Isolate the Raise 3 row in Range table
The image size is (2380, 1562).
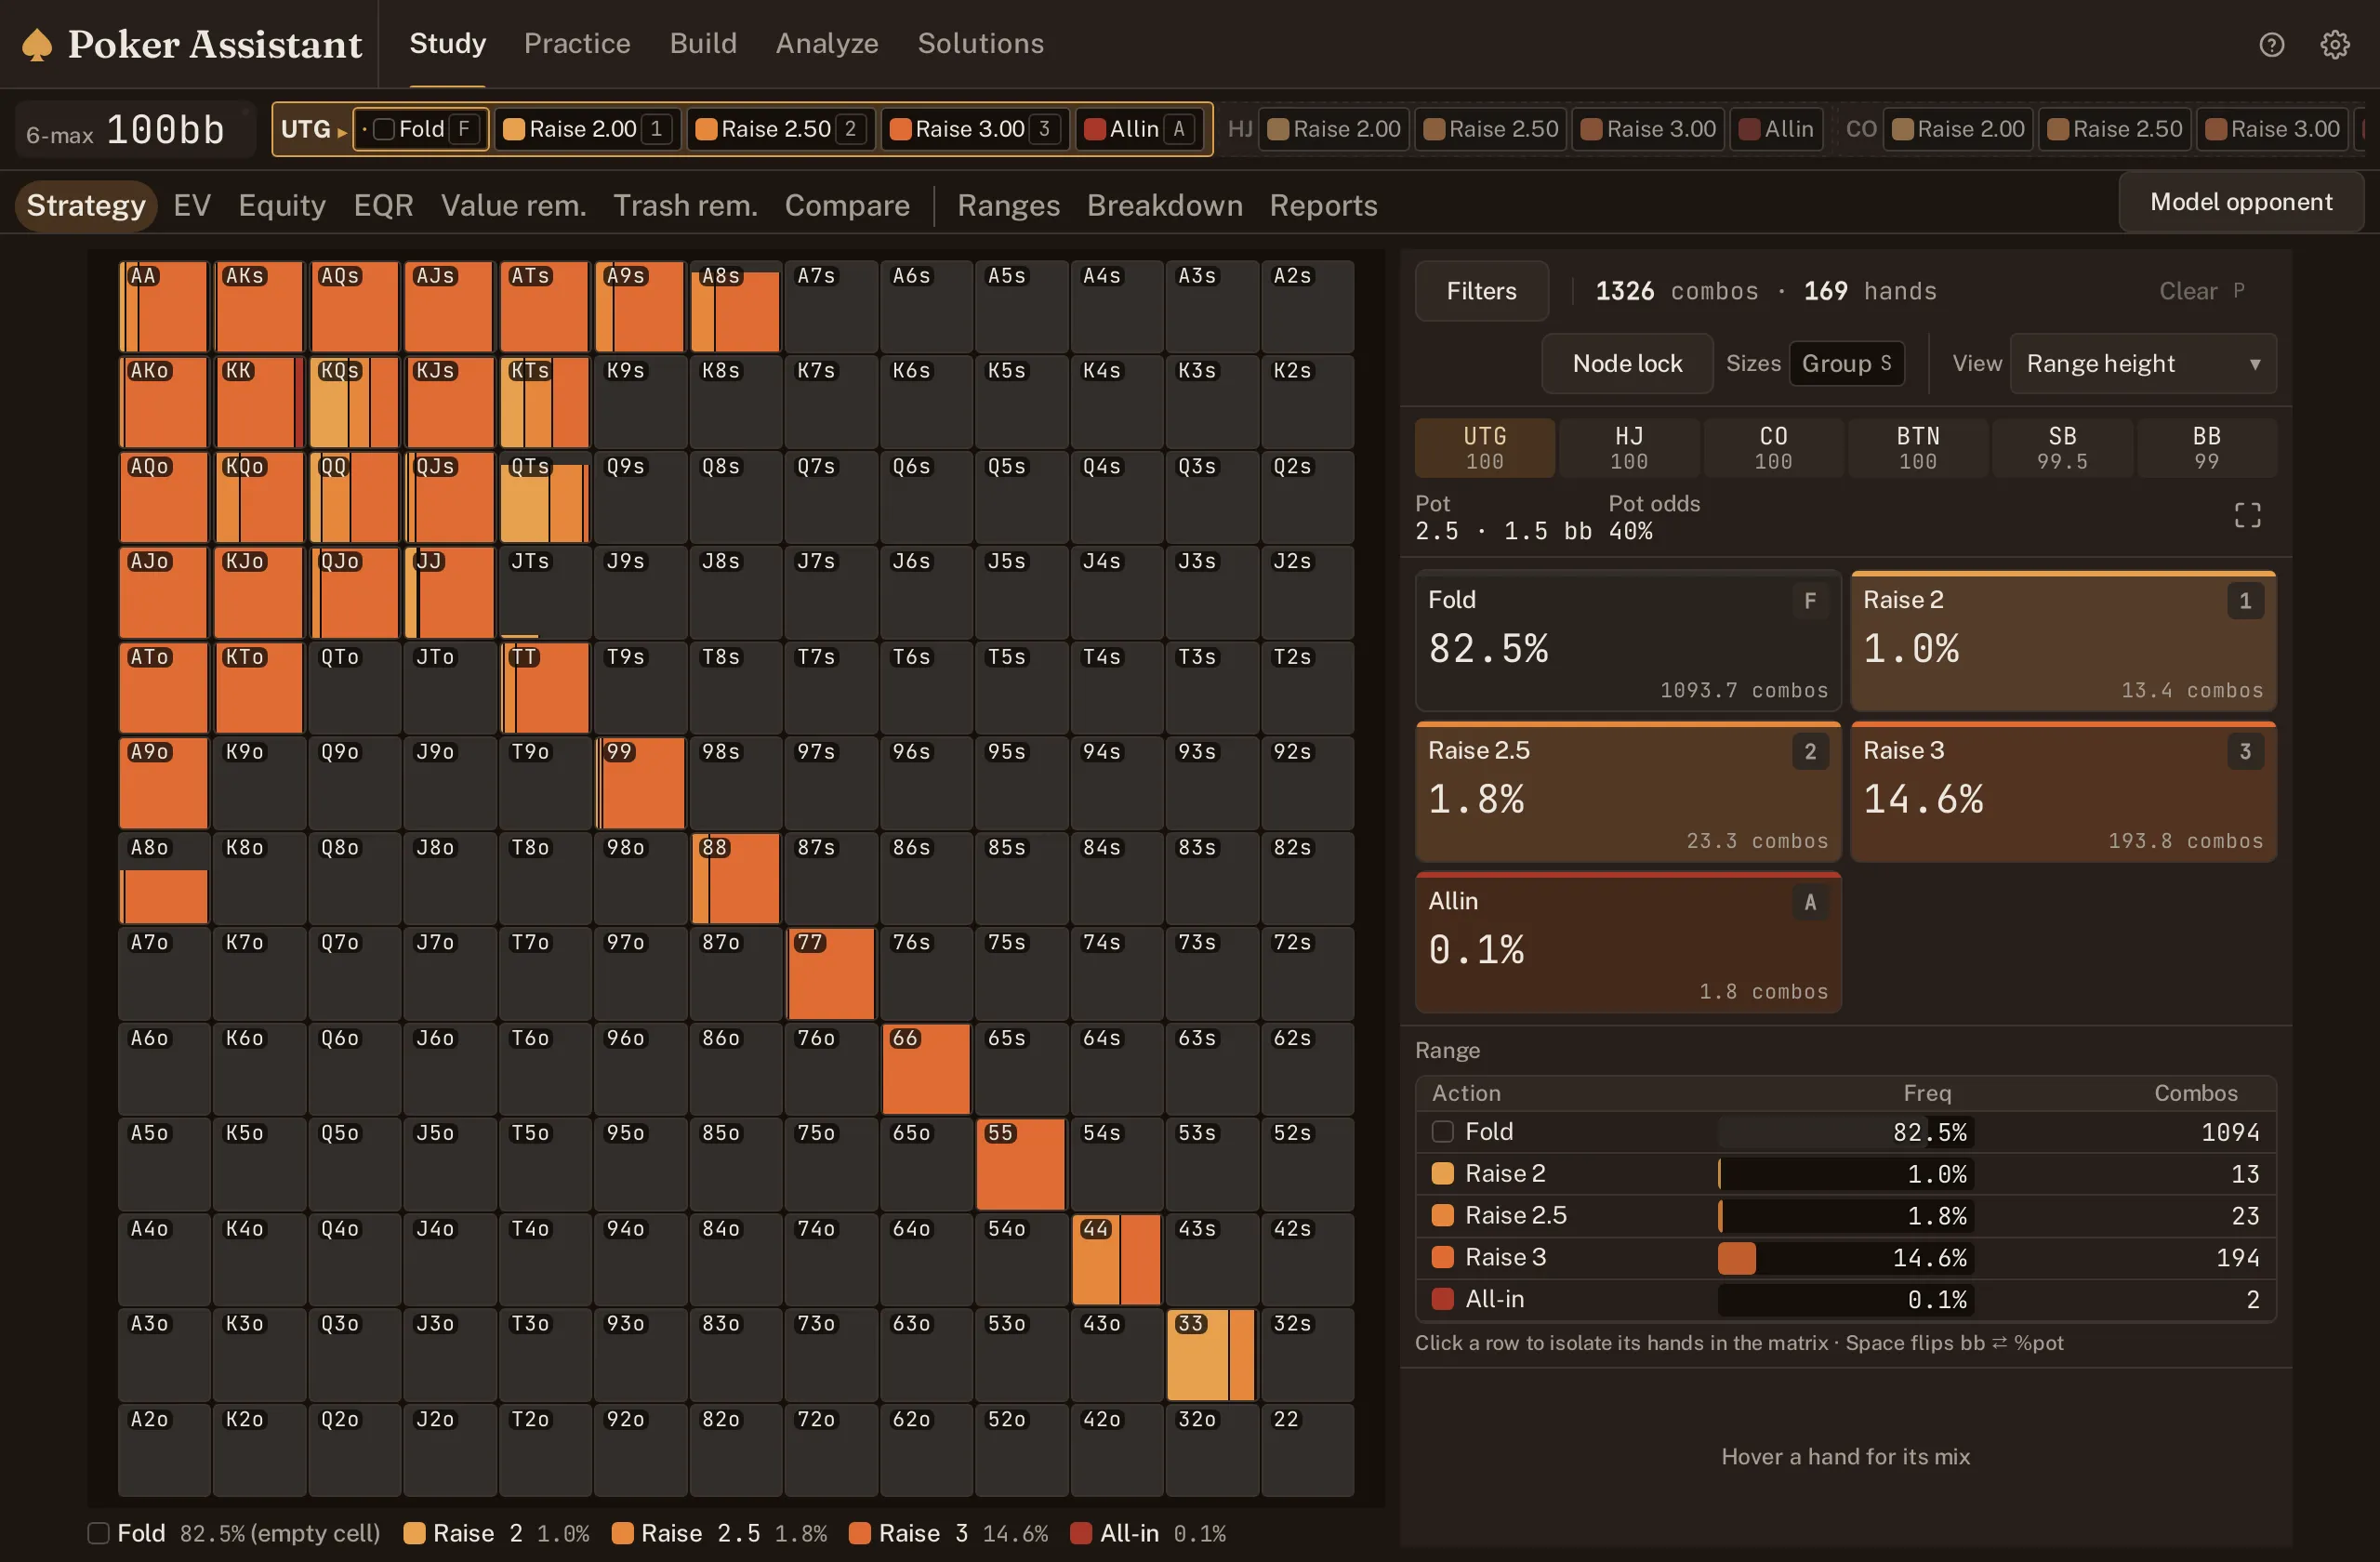[x=1845, y=1257]
